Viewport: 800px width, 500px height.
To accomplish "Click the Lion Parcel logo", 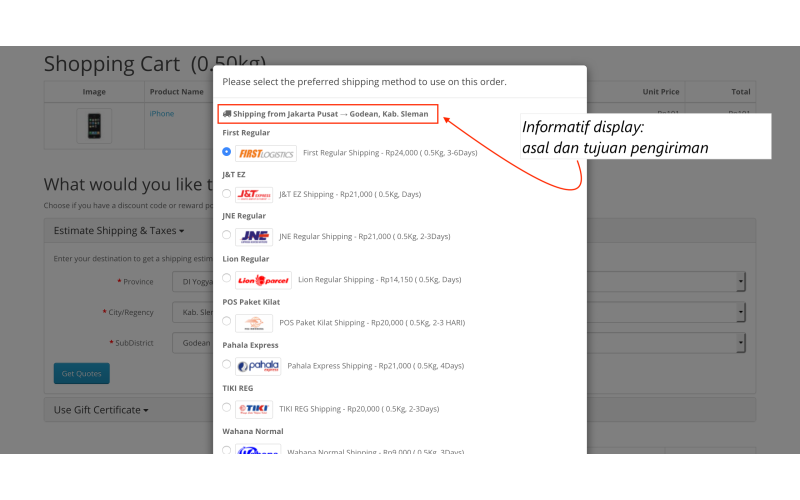I will [x=263, y=280].
